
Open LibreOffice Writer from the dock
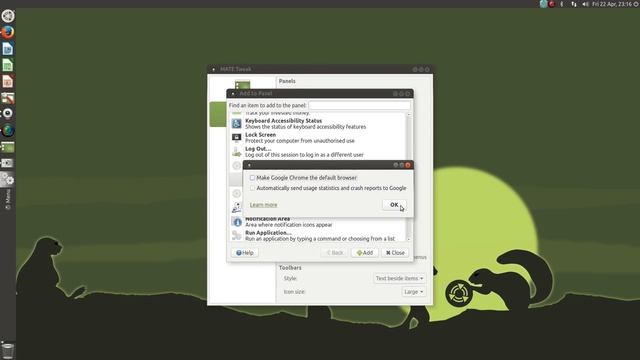tap(8, 49)
